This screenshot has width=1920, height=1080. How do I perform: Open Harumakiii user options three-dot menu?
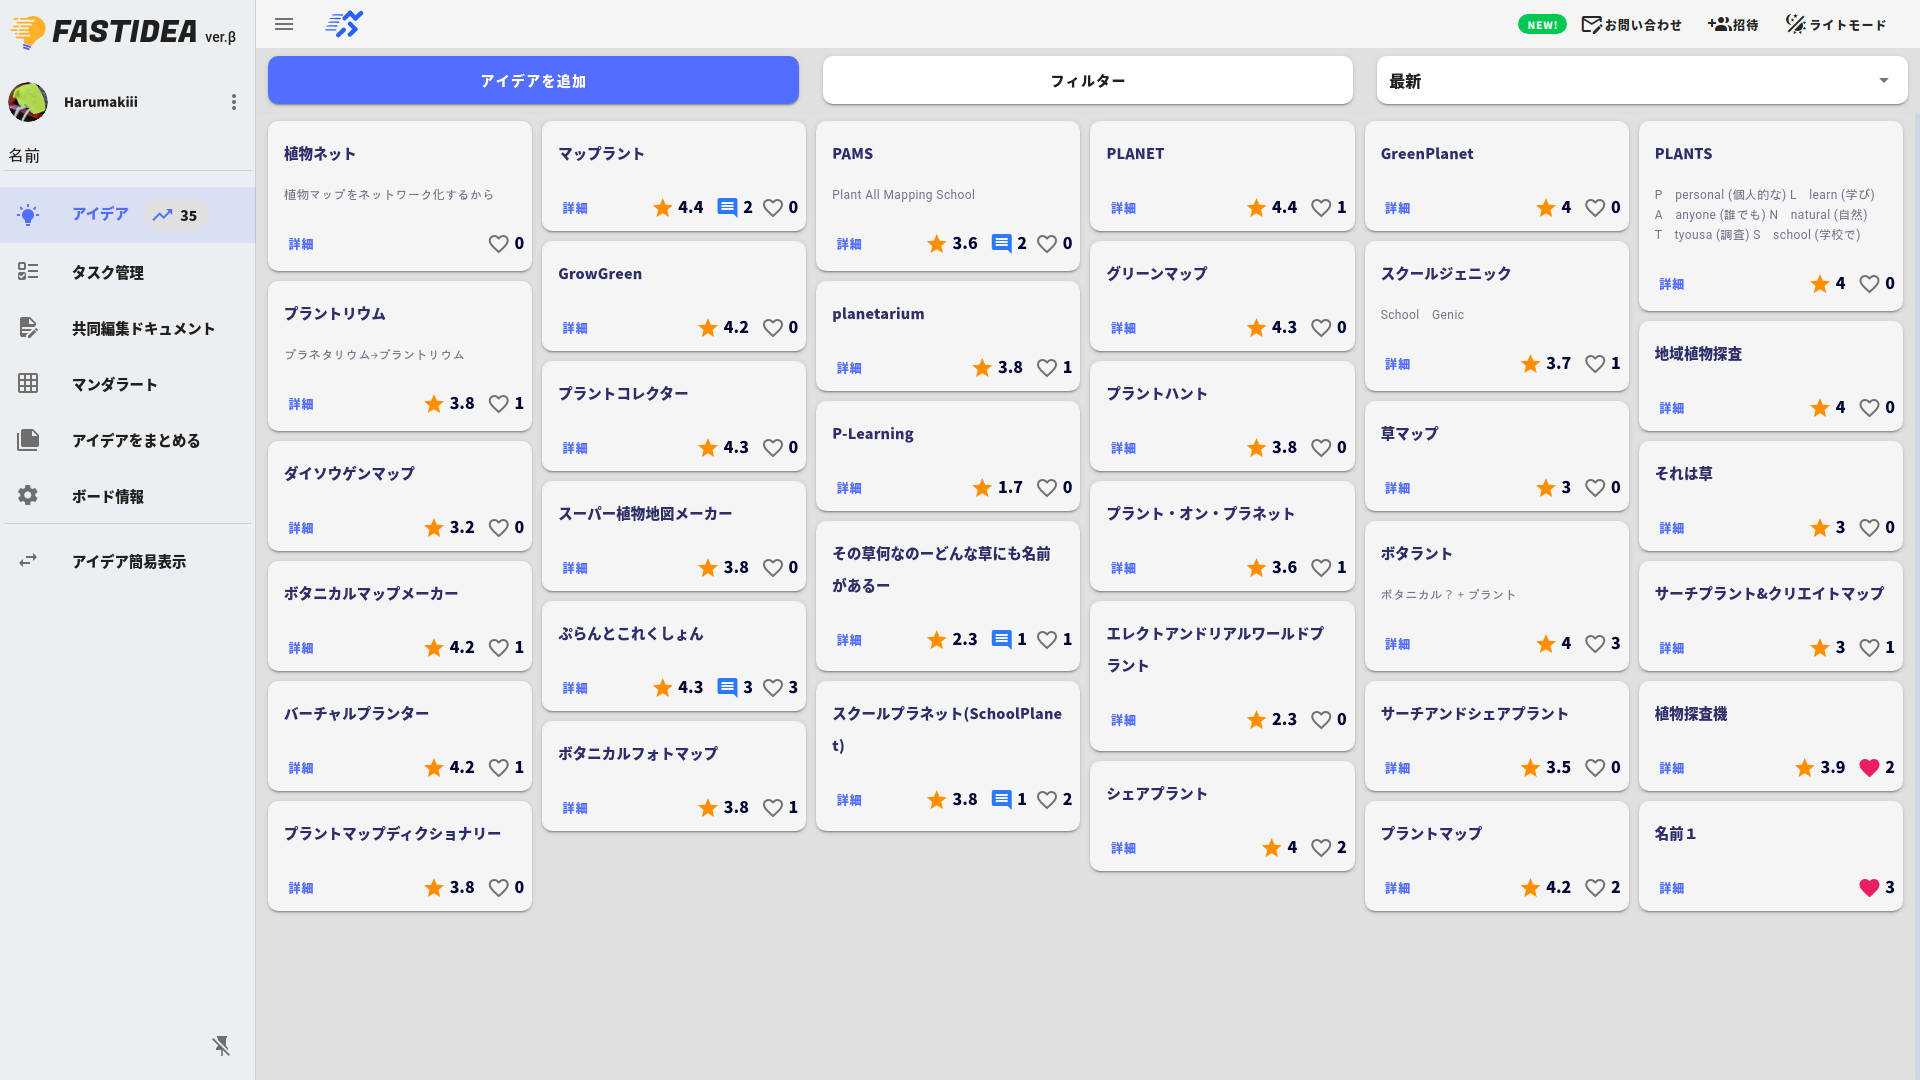click(233, 102)
